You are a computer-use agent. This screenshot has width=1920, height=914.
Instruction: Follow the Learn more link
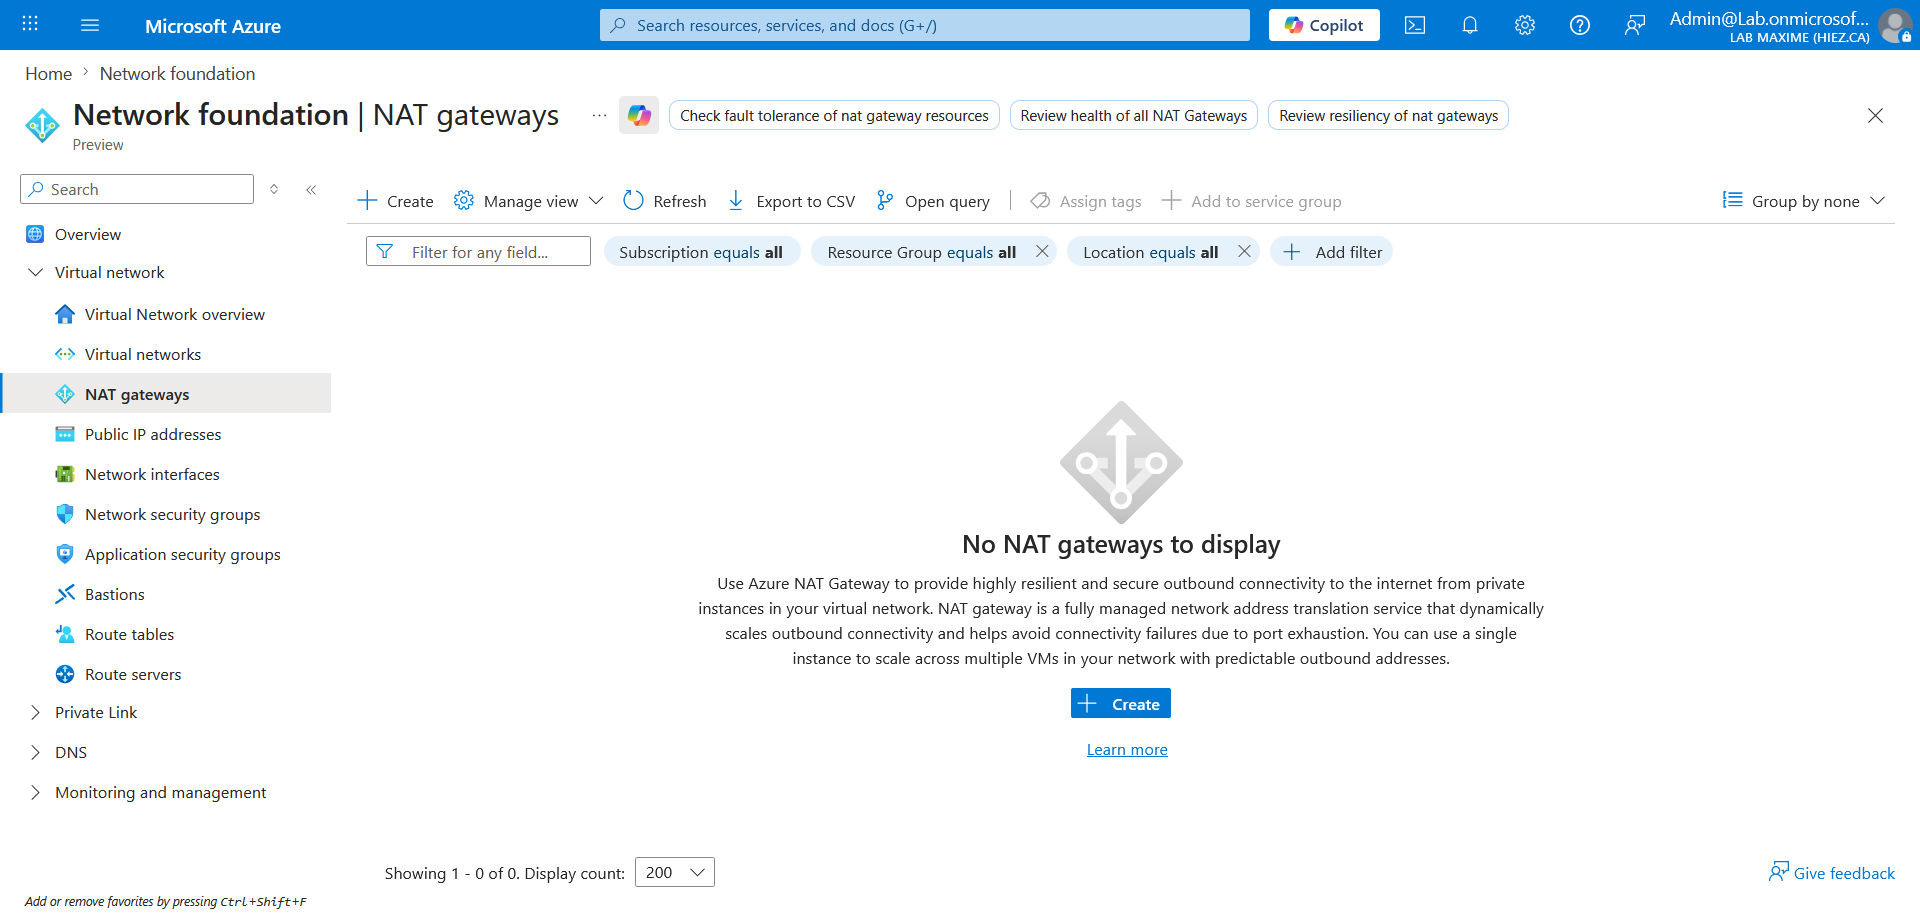click(x=1127, y=749)
